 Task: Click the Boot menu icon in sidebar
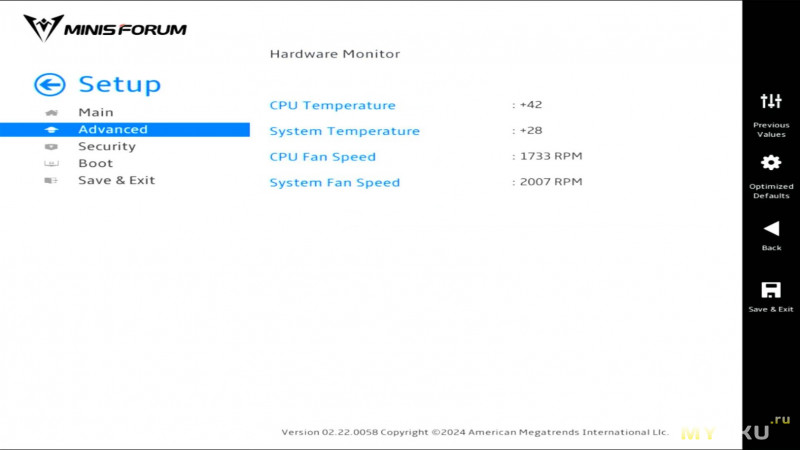[x=51, y=164]
